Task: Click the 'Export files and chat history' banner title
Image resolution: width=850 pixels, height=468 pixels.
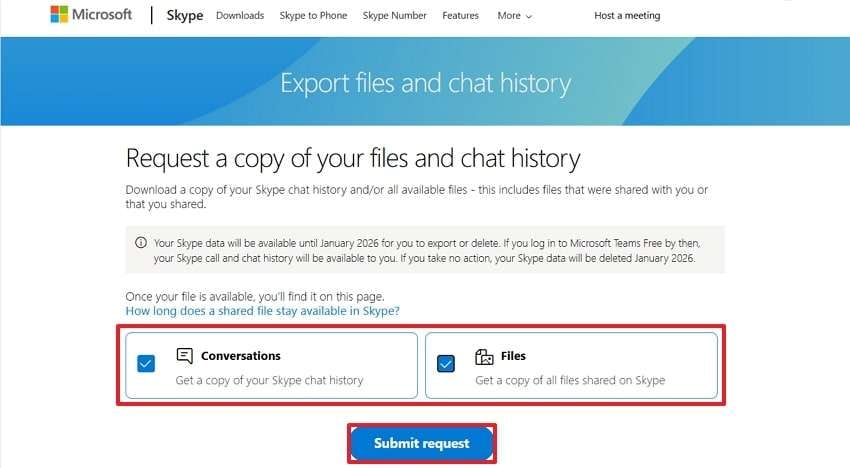Action: [426, 83]
